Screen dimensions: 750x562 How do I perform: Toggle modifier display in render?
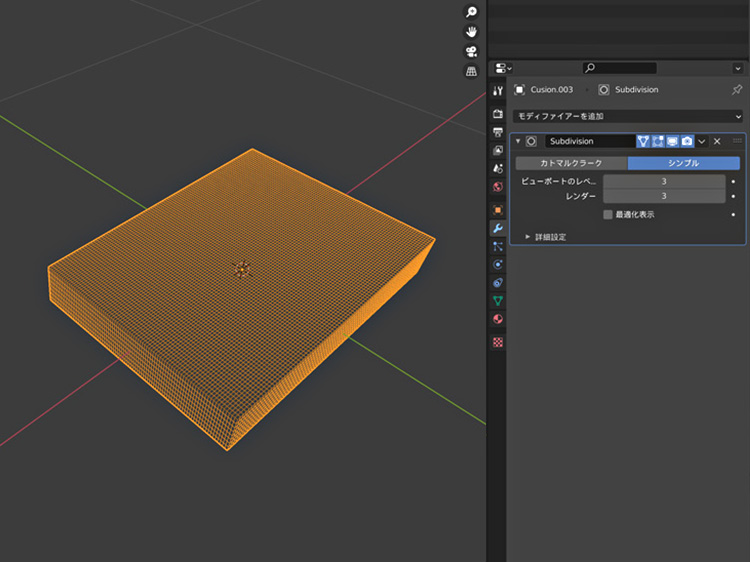pos(687,142)
